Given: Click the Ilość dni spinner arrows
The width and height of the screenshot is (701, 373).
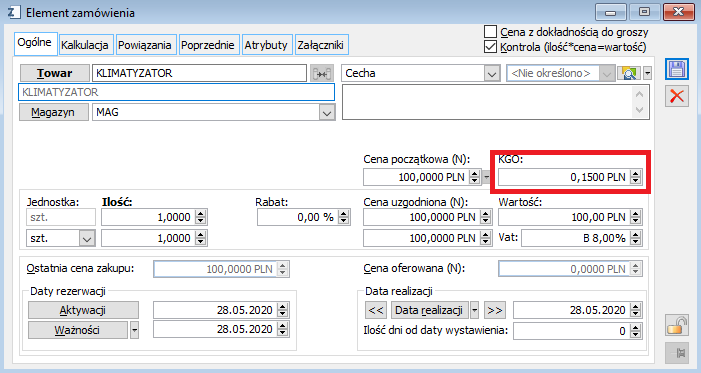Looking at the screenshot, I should point(635,331).
